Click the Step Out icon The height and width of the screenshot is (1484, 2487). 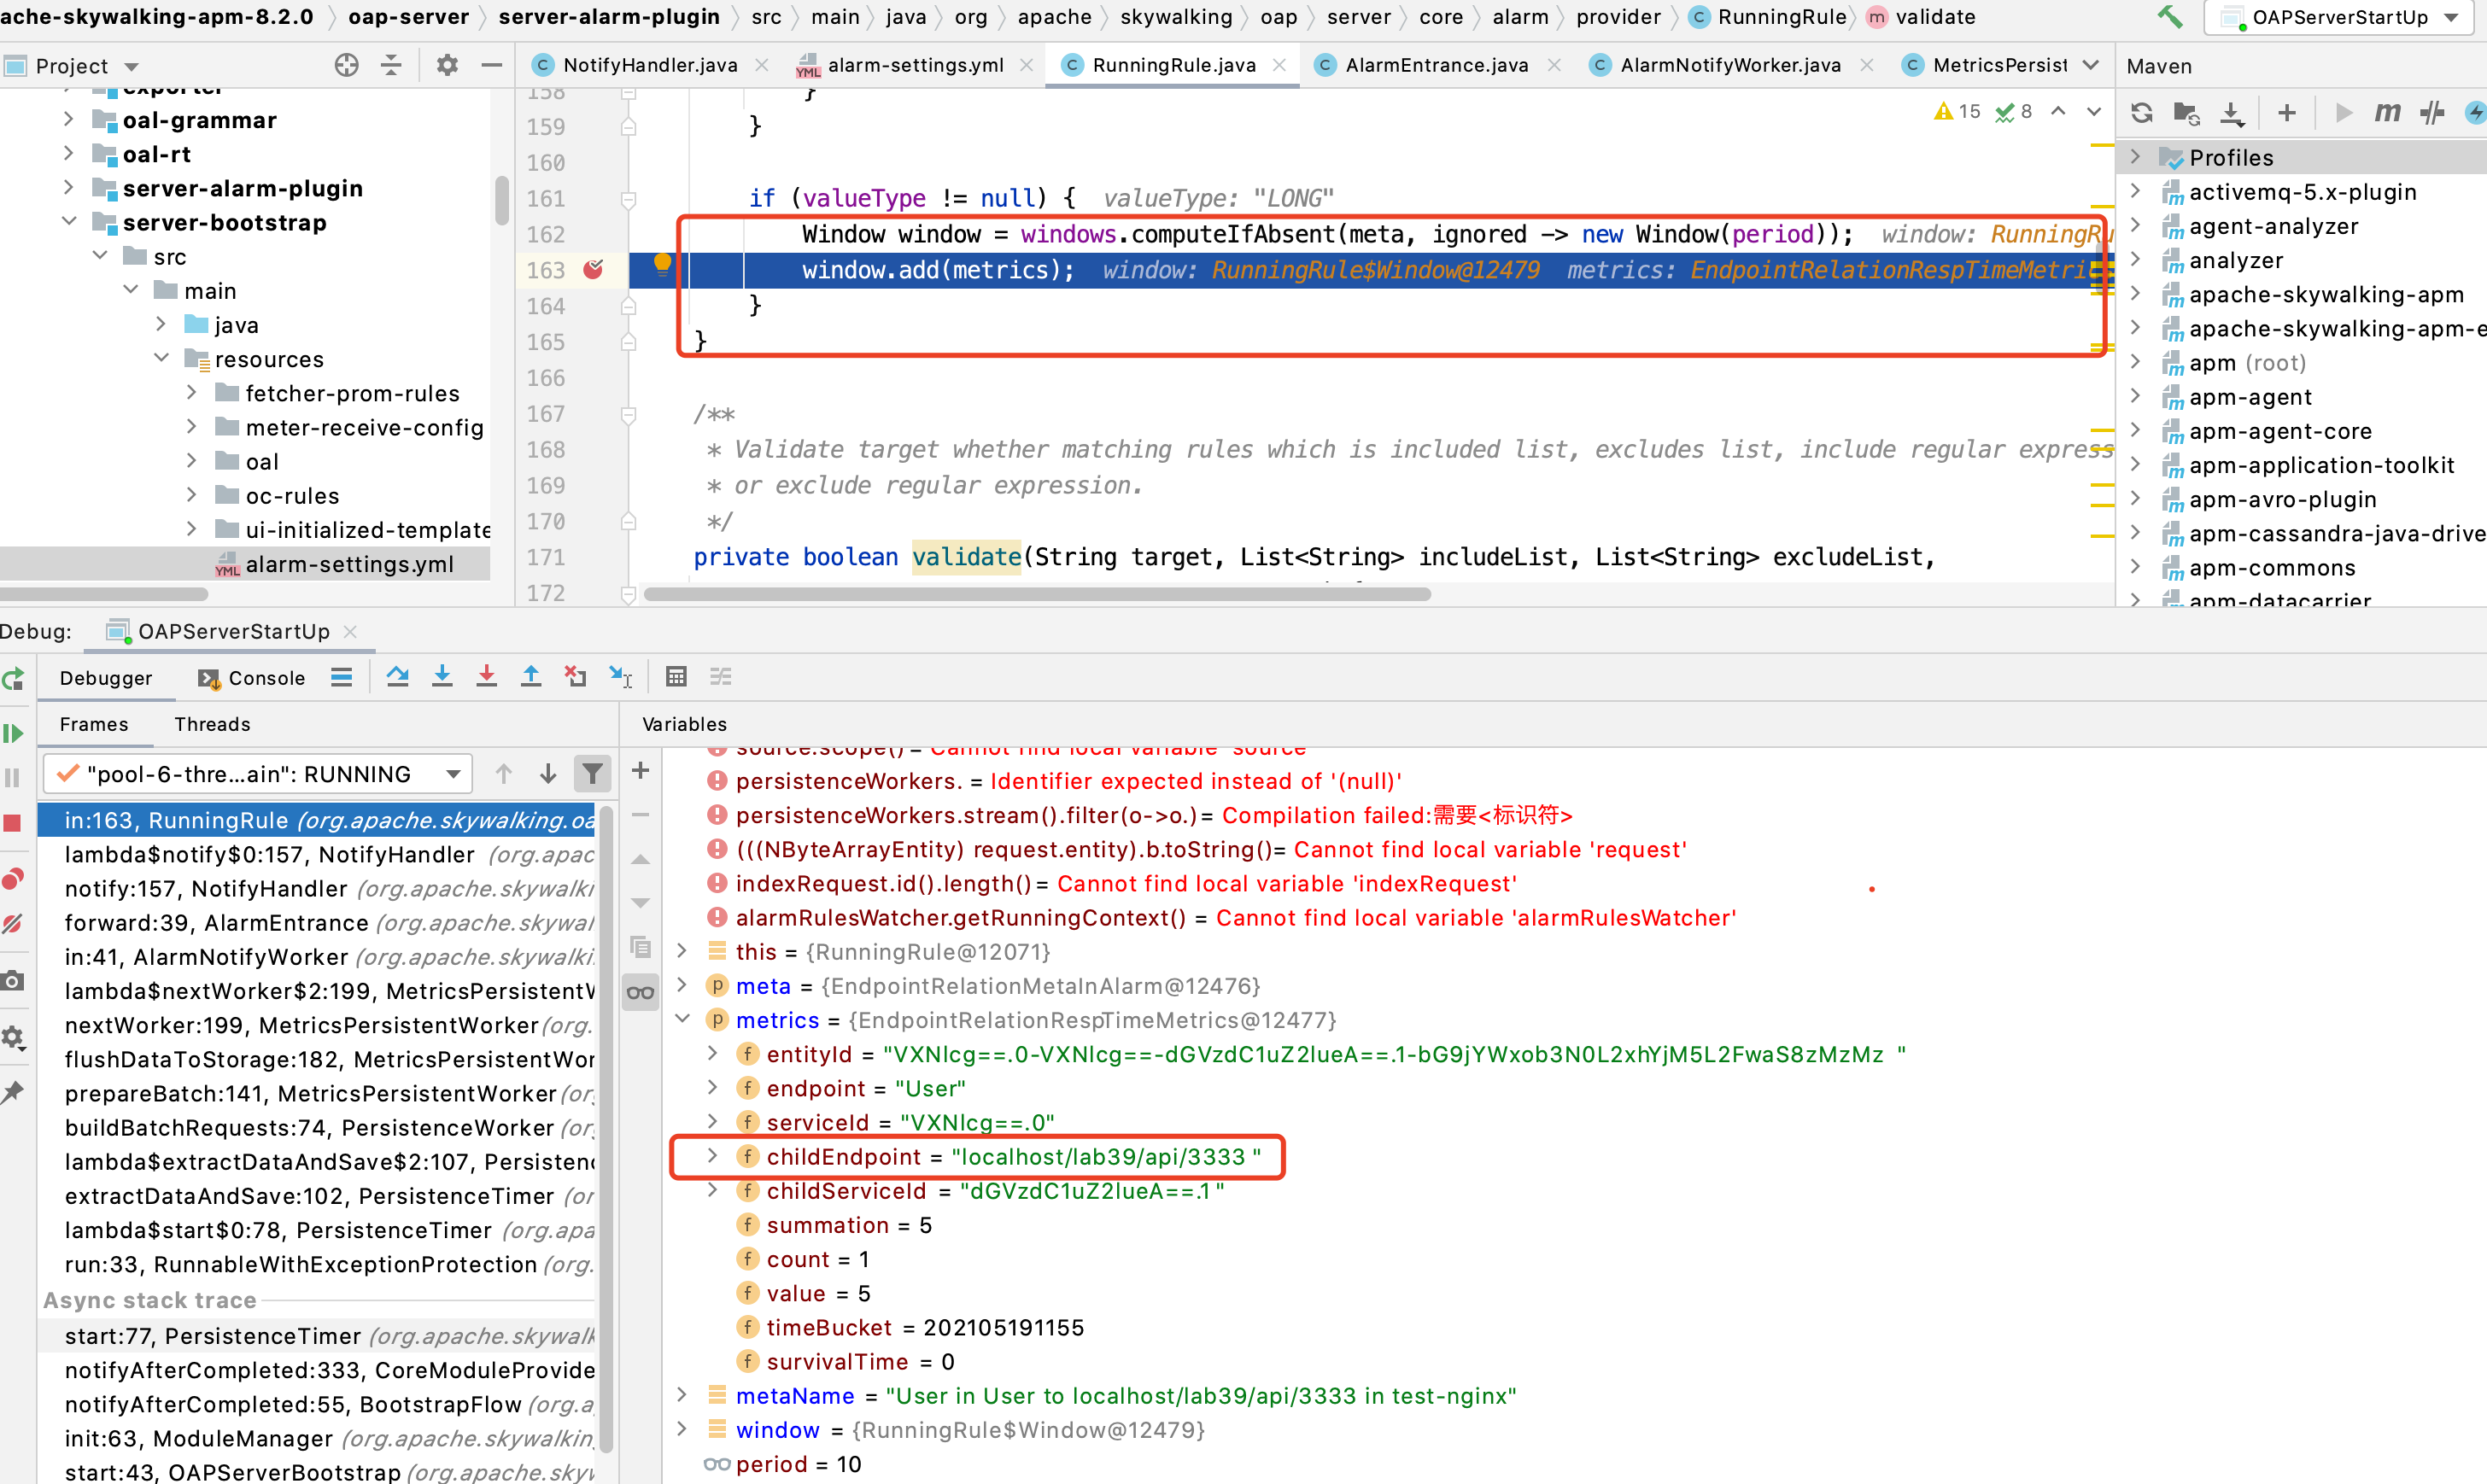pyautogui.click(x=531, y=677)
